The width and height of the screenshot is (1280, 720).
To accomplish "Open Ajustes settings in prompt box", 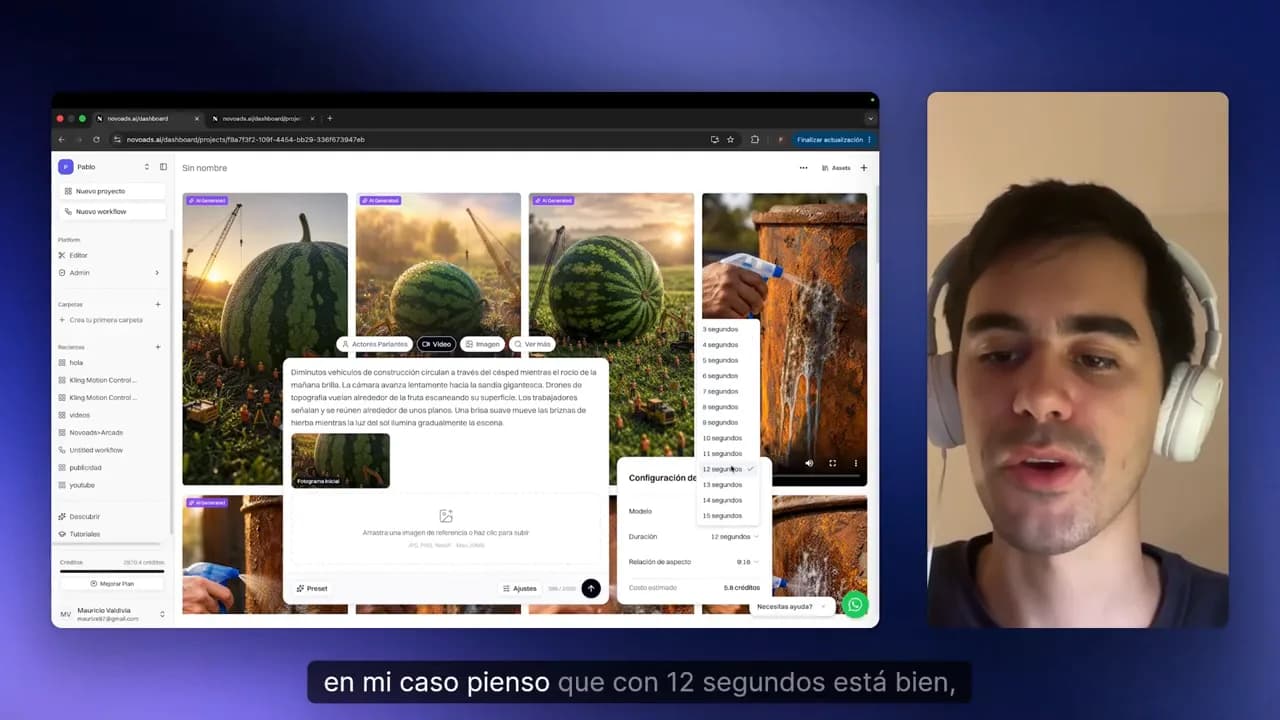I will [x=520, y=588].
